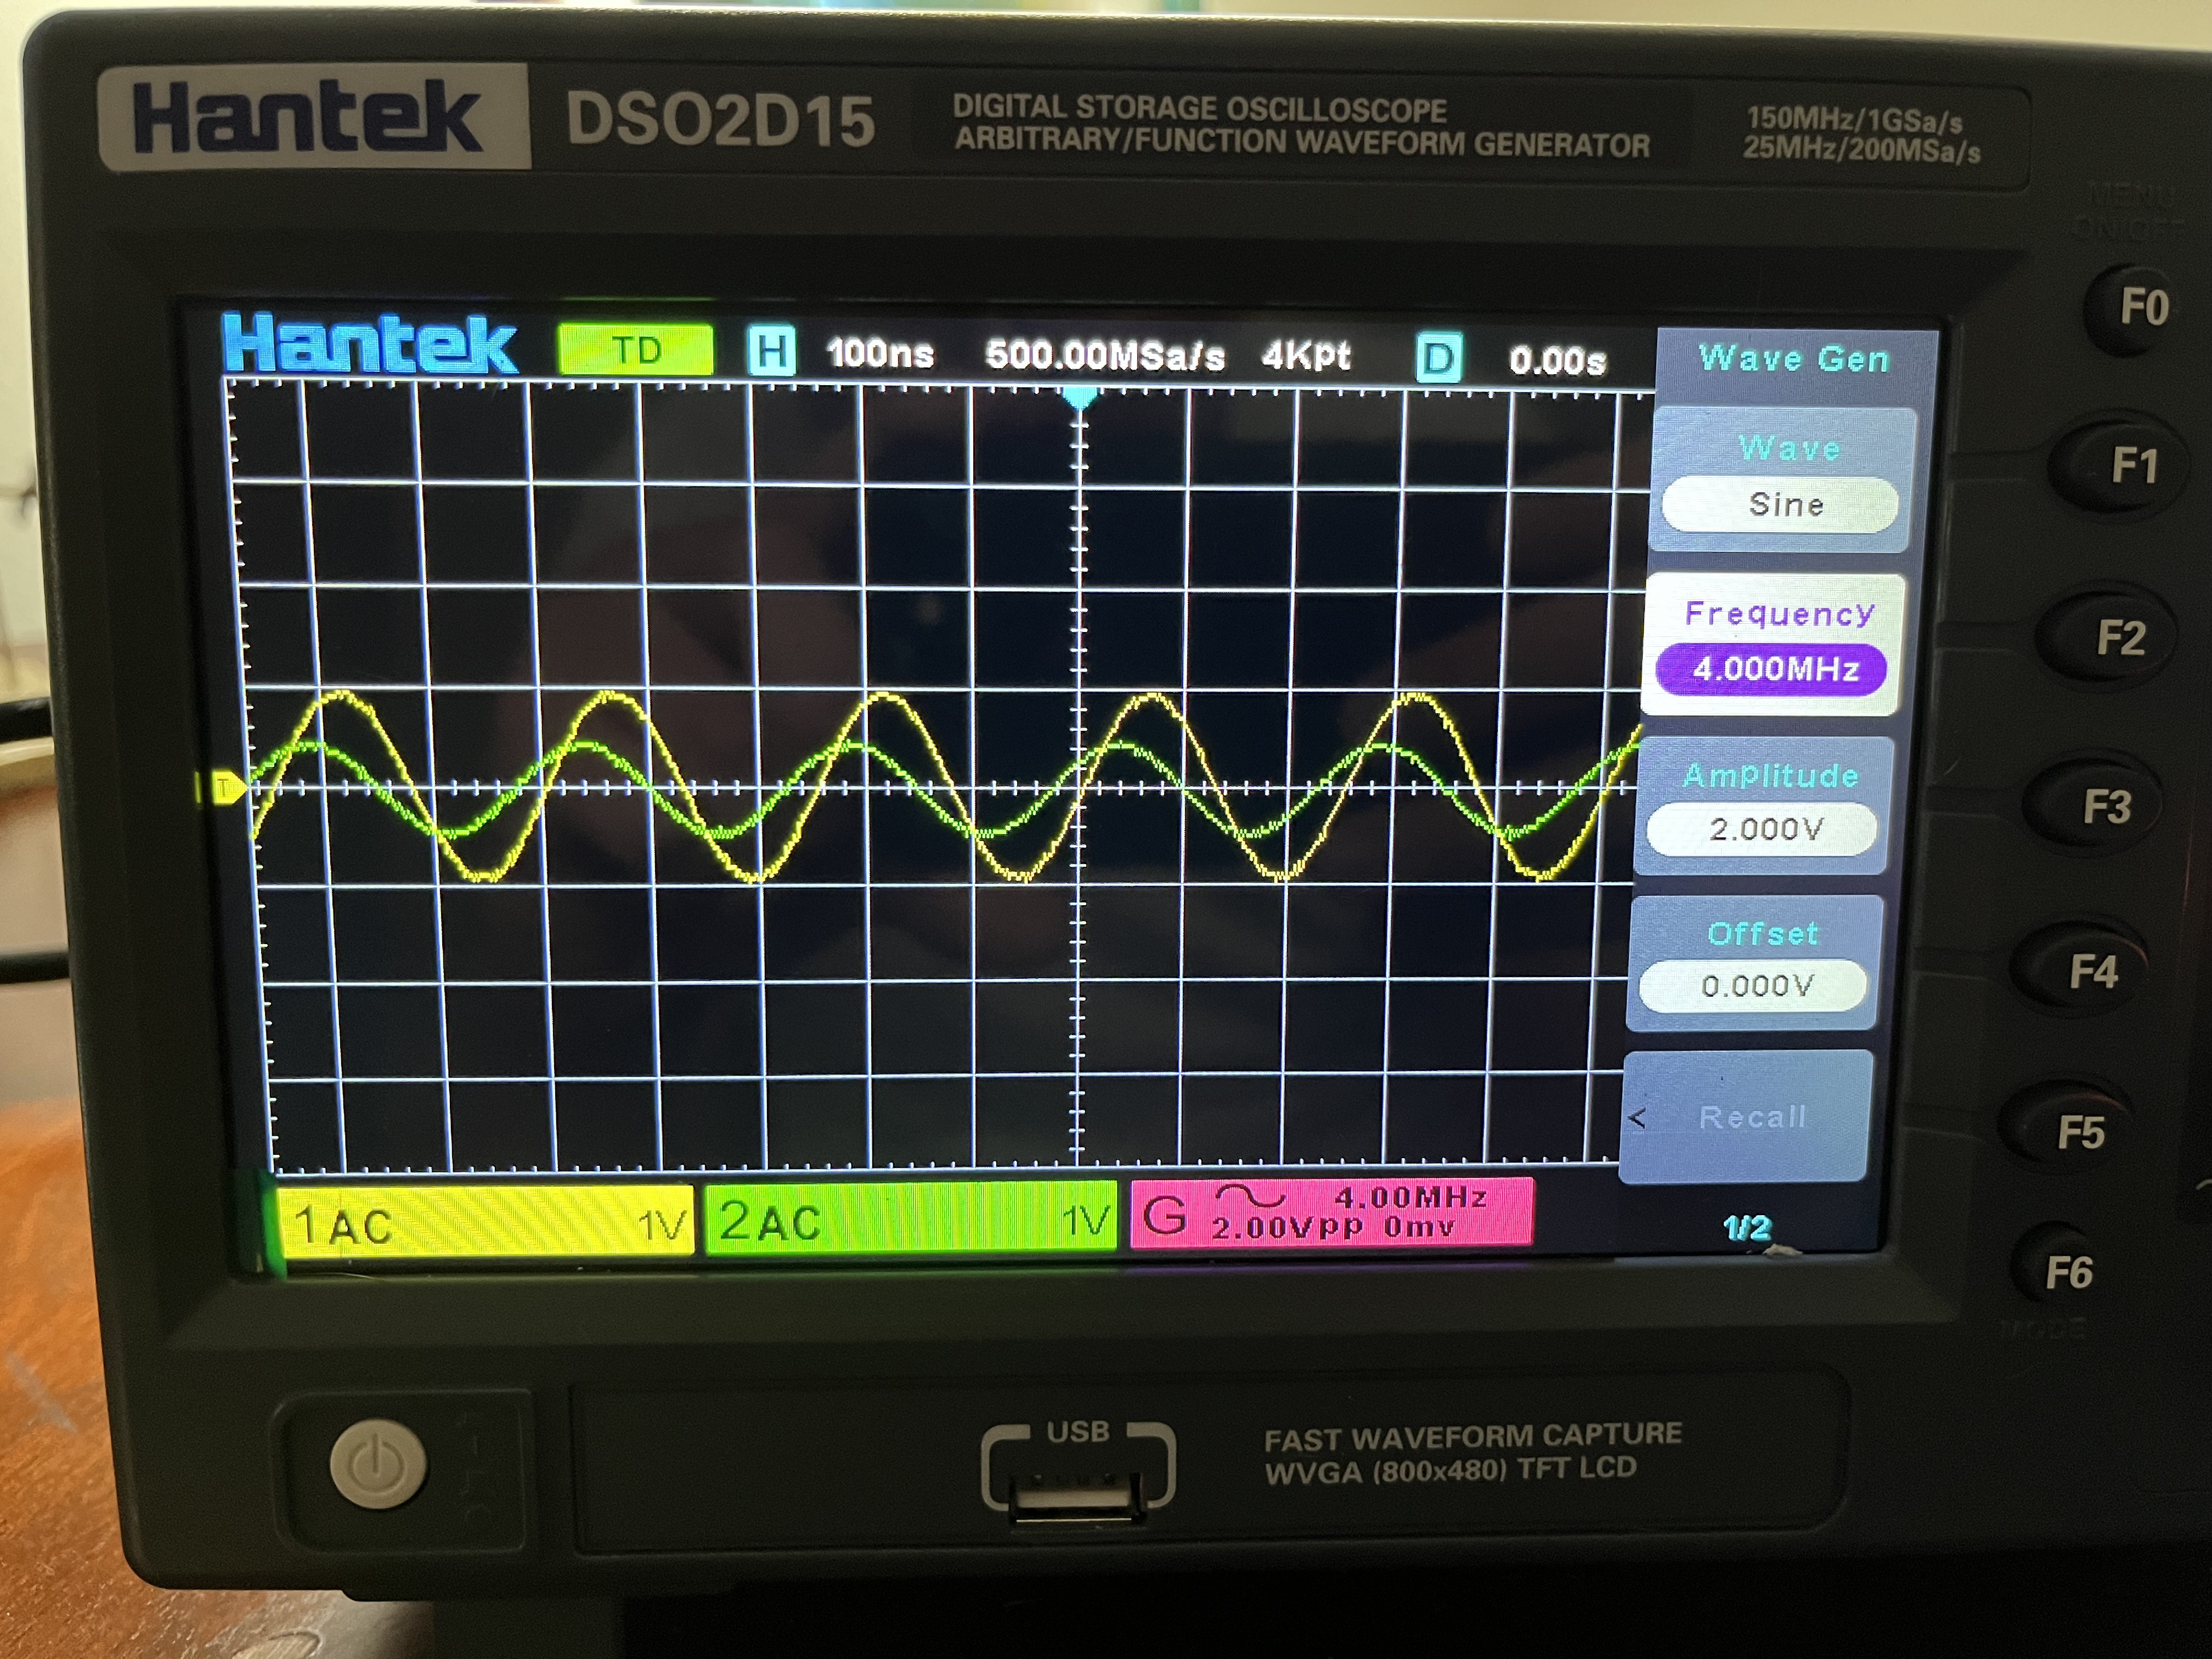Click the blue Hantek logo on screen
The width and height of the screenshot is (2212, 1659).
370,344
